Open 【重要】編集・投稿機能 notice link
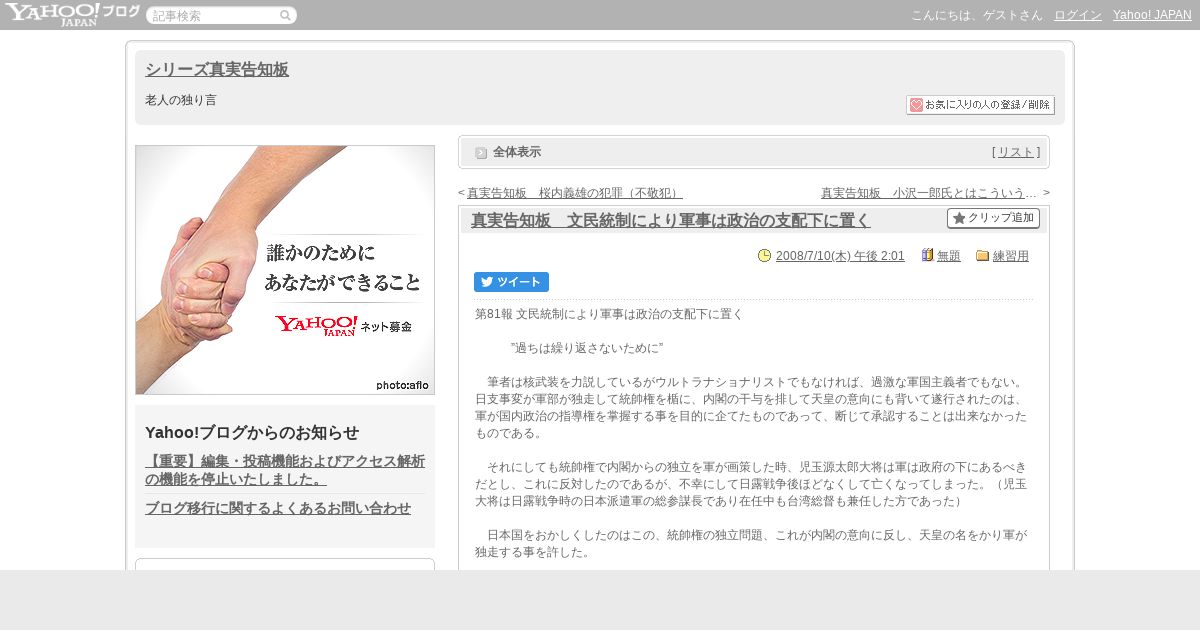The image size is (1200, 630). click(x=285, y=470)
